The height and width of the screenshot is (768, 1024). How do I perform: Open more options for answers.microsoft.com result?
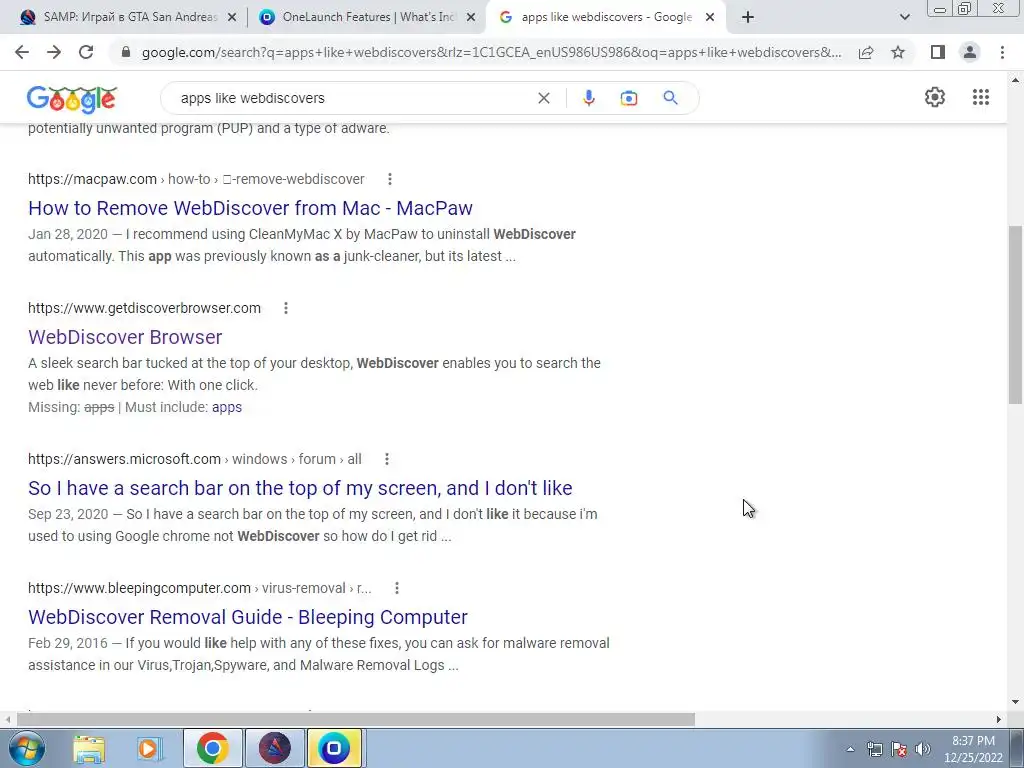[x=387, y=459]
